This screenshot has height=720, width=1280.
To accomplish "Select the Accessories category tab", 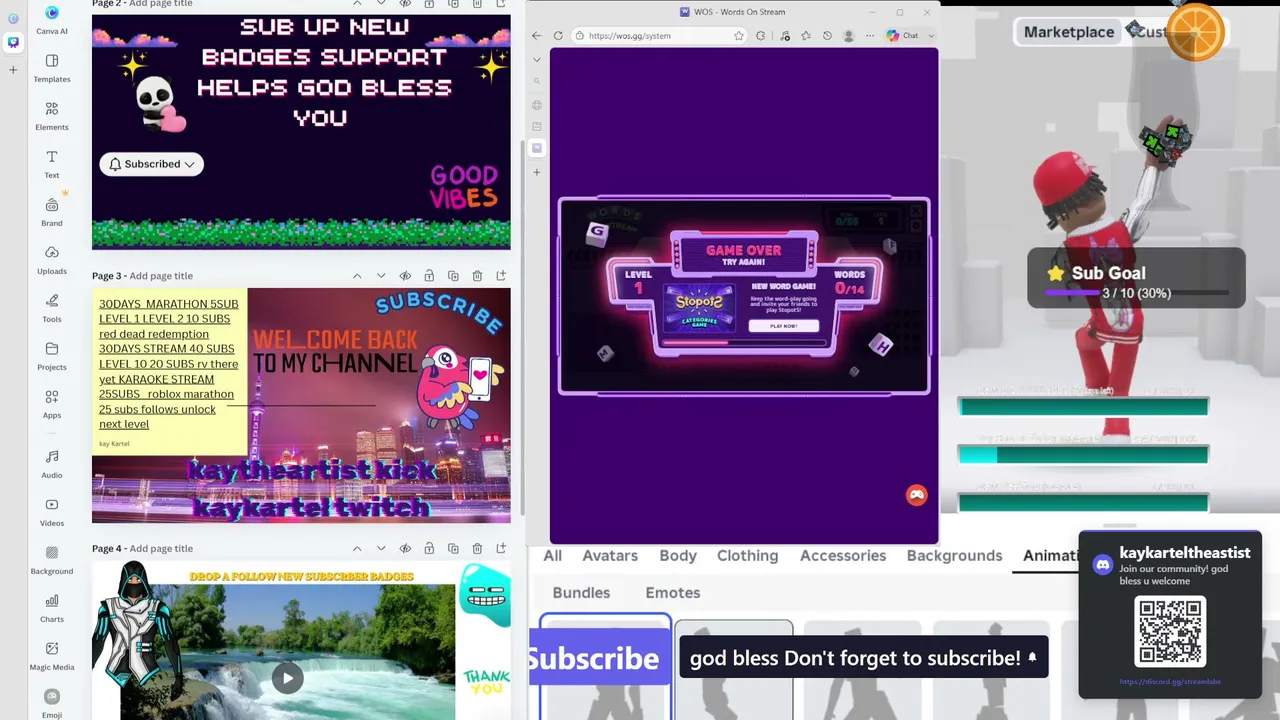I will click(x=843, y=556).
